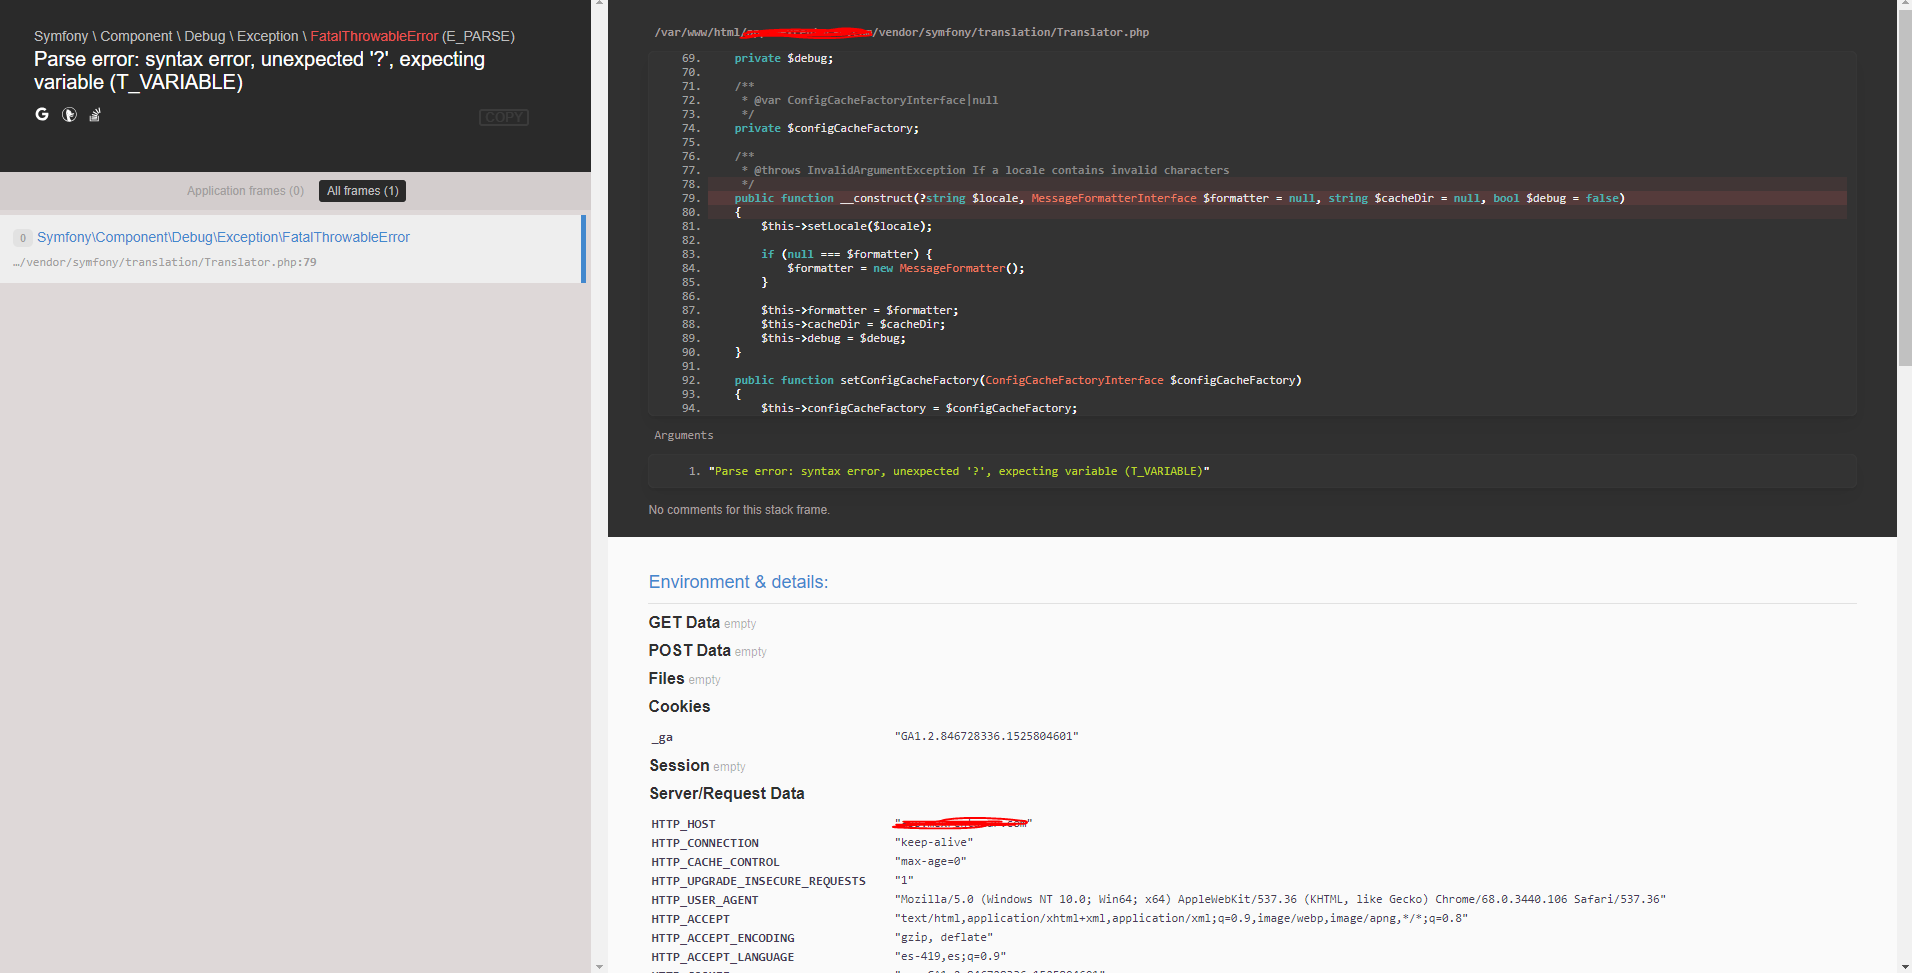This screenshot has width=1912, height=973.
Task: Copy the exception with the COPY button
Action: [504, 117]
